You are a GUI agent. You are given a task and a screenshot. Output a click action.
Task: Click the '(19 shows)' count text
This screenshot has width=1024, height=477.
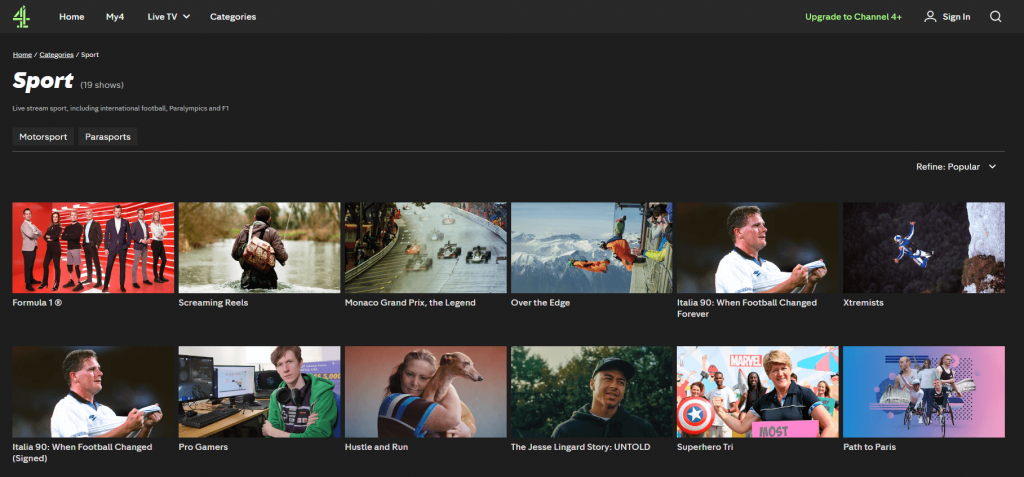click(x=102, y=85)
